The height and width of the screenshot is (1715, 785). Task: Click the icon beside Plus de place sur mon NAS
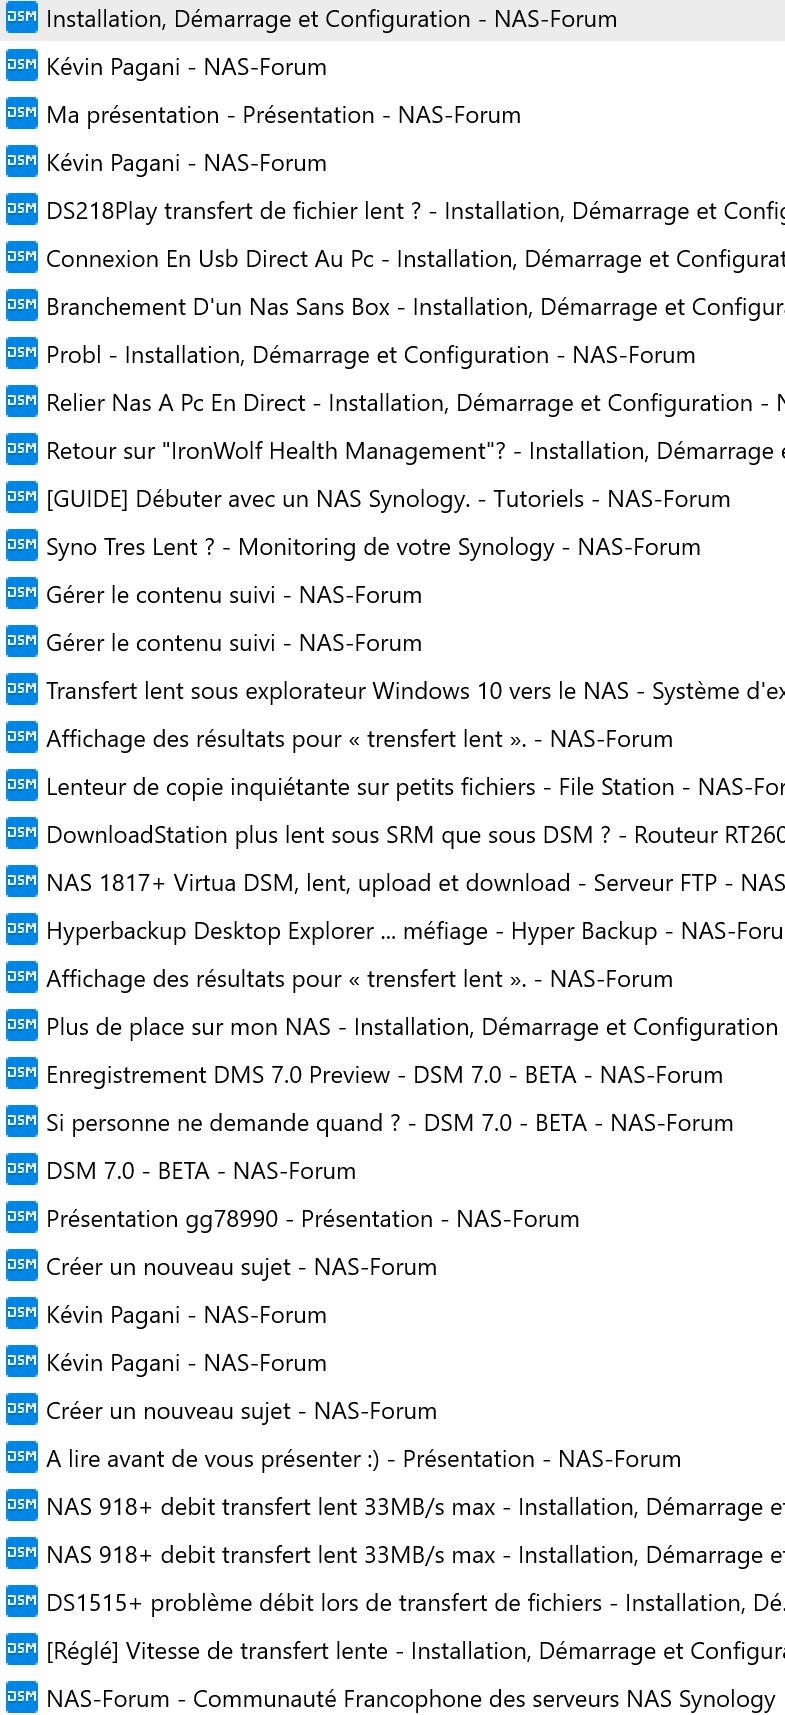click(x=21, y=1026)
